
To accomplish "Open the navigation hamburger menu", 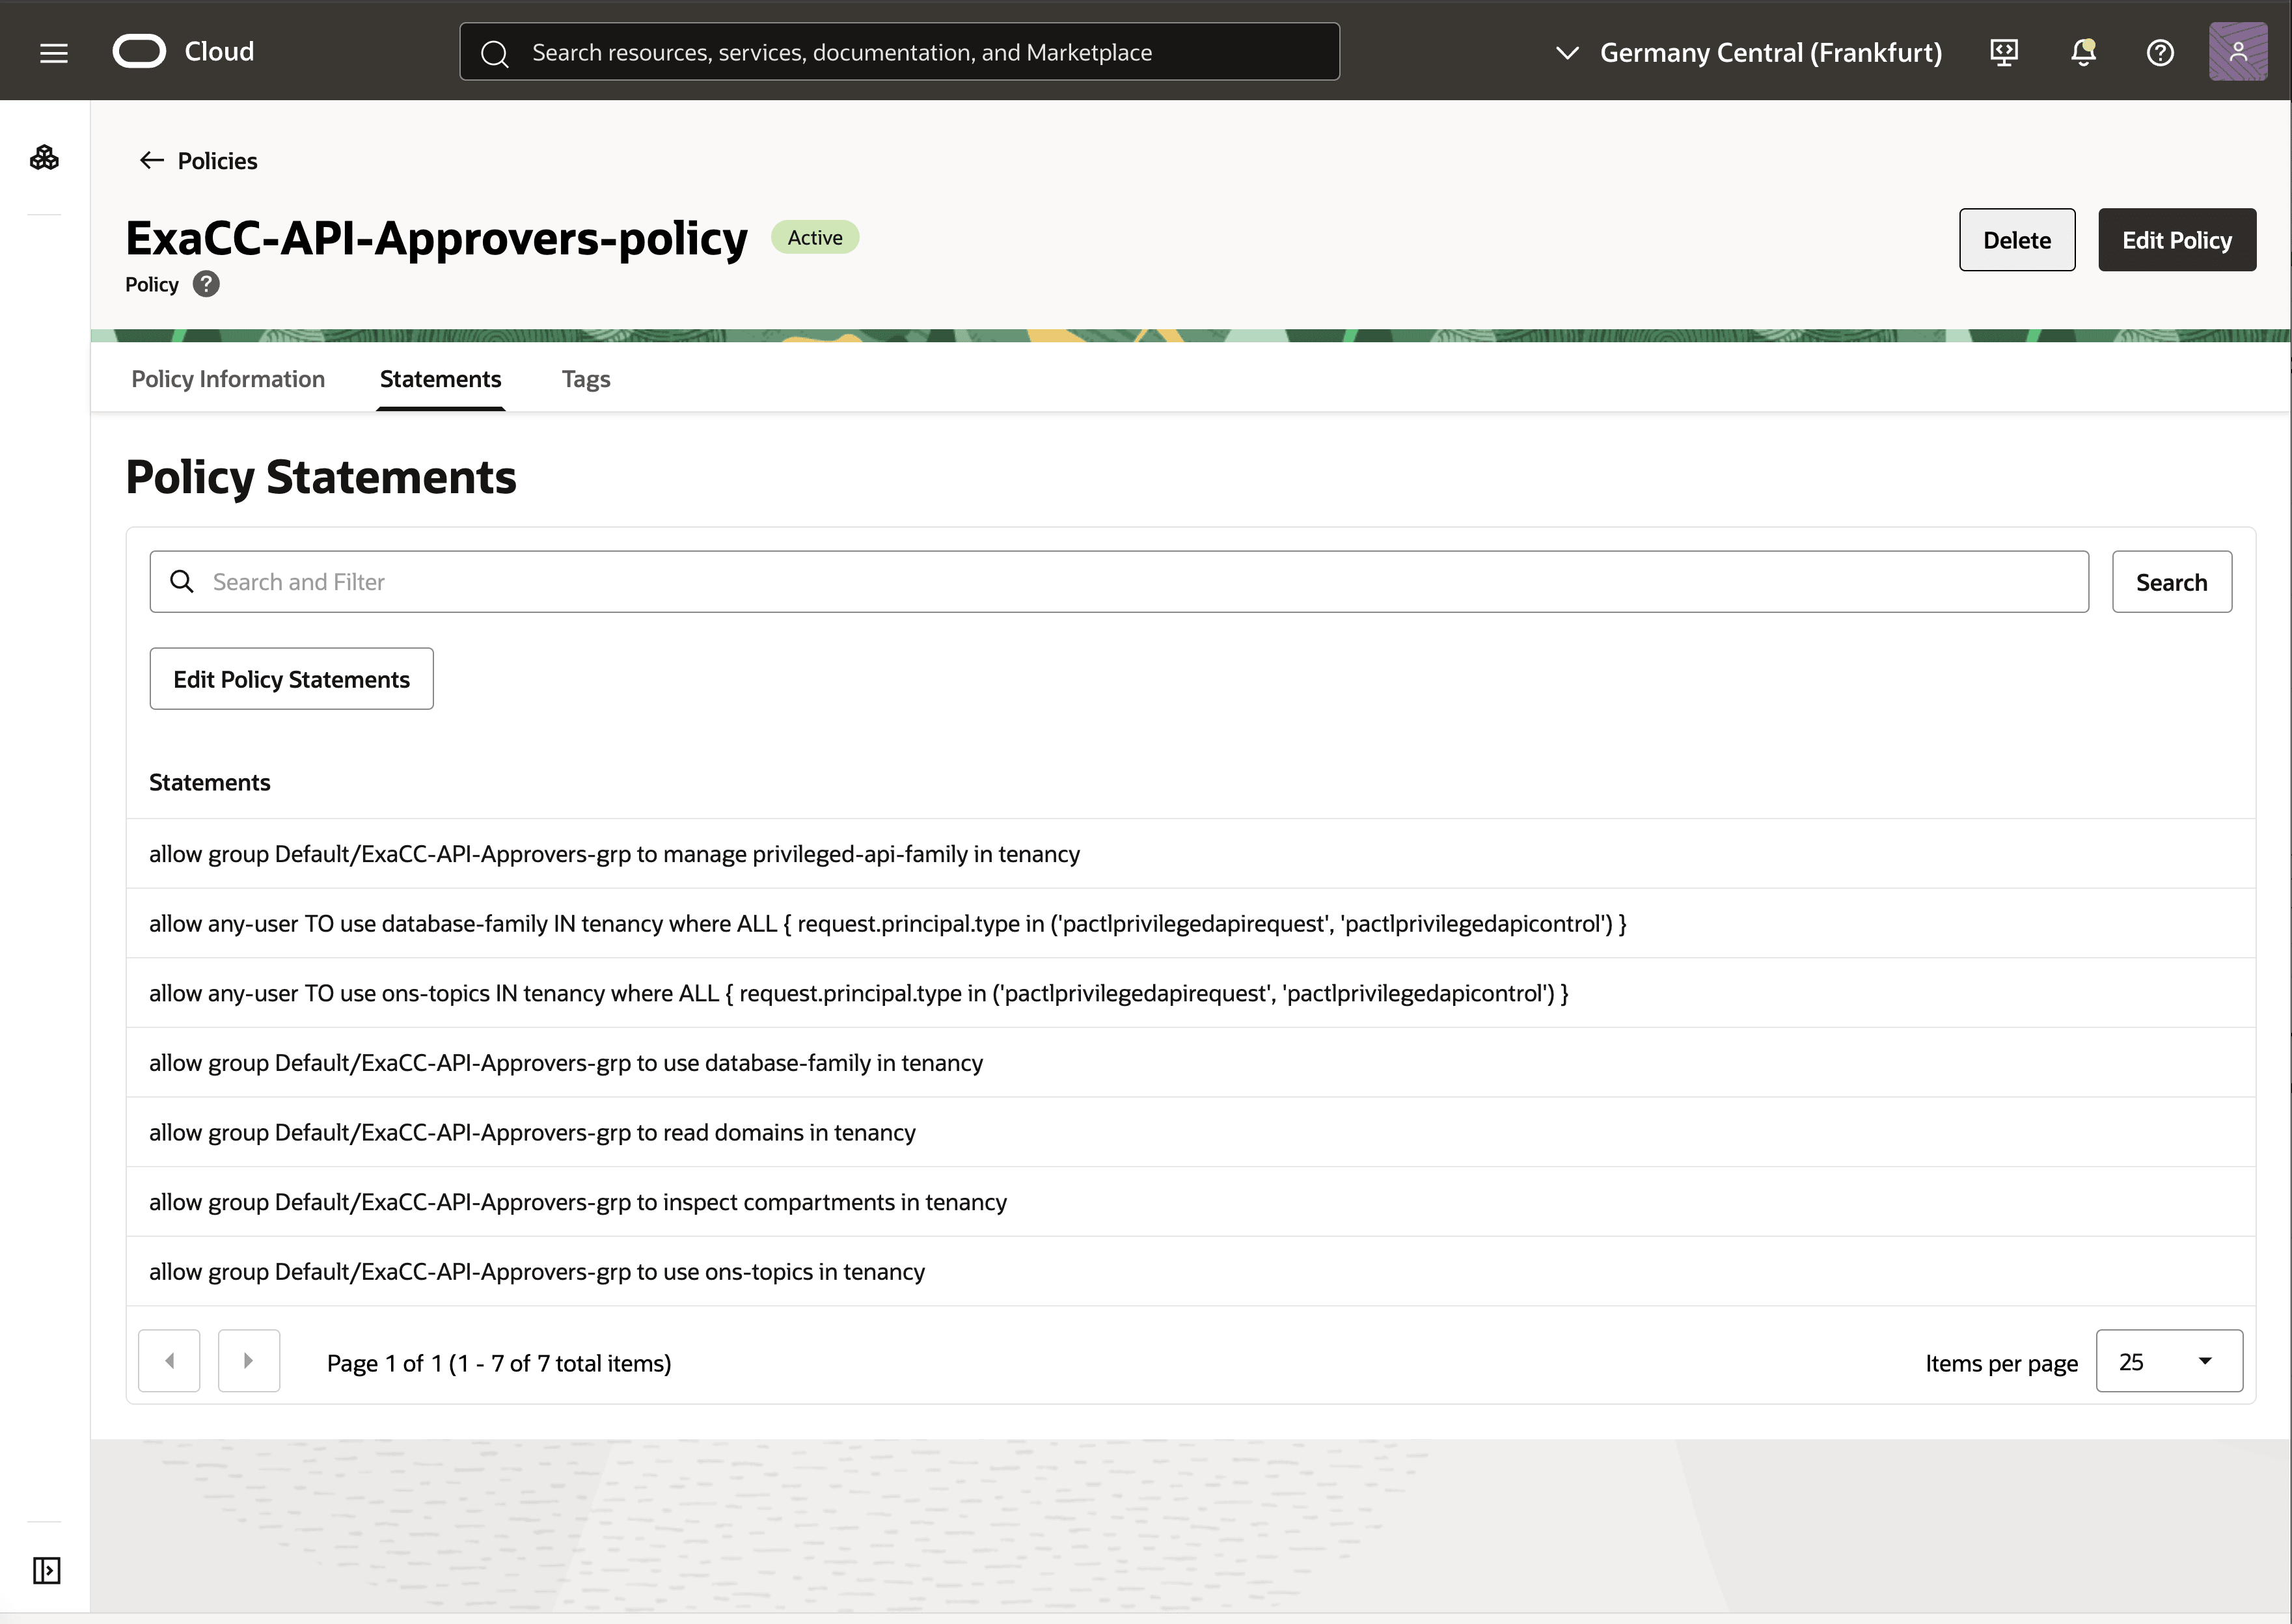I will pos(53,52).
